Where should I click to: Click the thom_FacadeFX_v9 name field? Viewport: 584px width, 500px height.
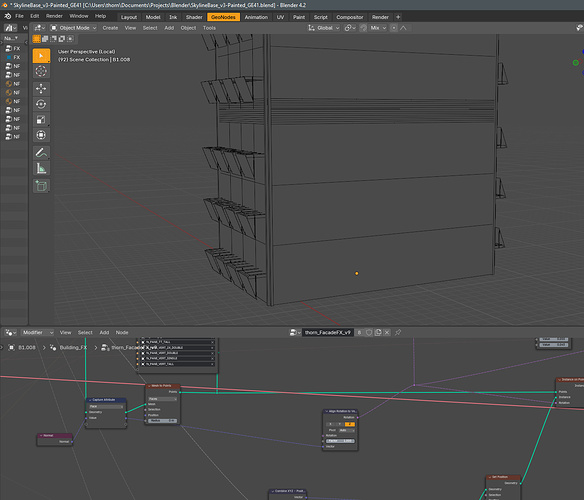point(328,332)
